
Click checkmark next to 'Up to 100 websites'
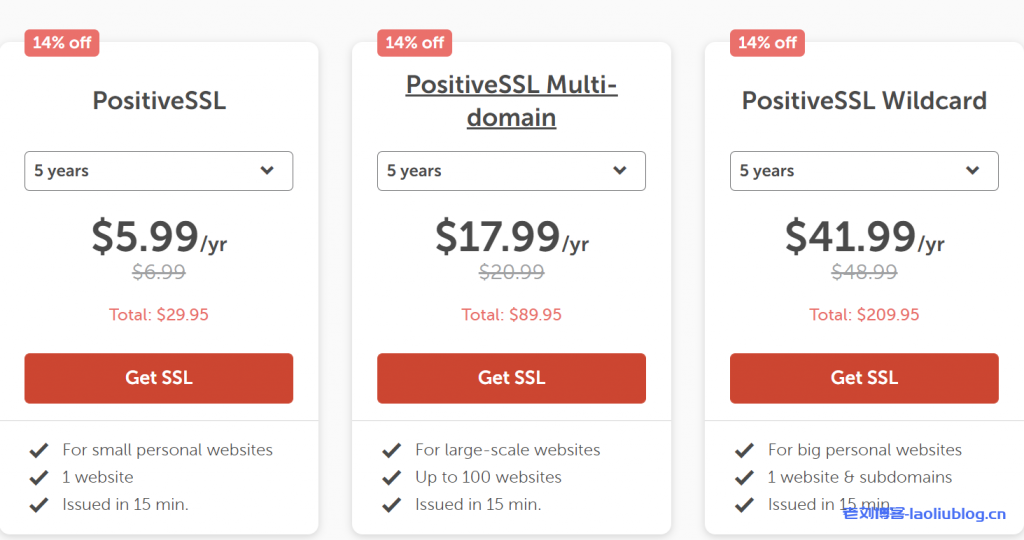tap(392, 478)
